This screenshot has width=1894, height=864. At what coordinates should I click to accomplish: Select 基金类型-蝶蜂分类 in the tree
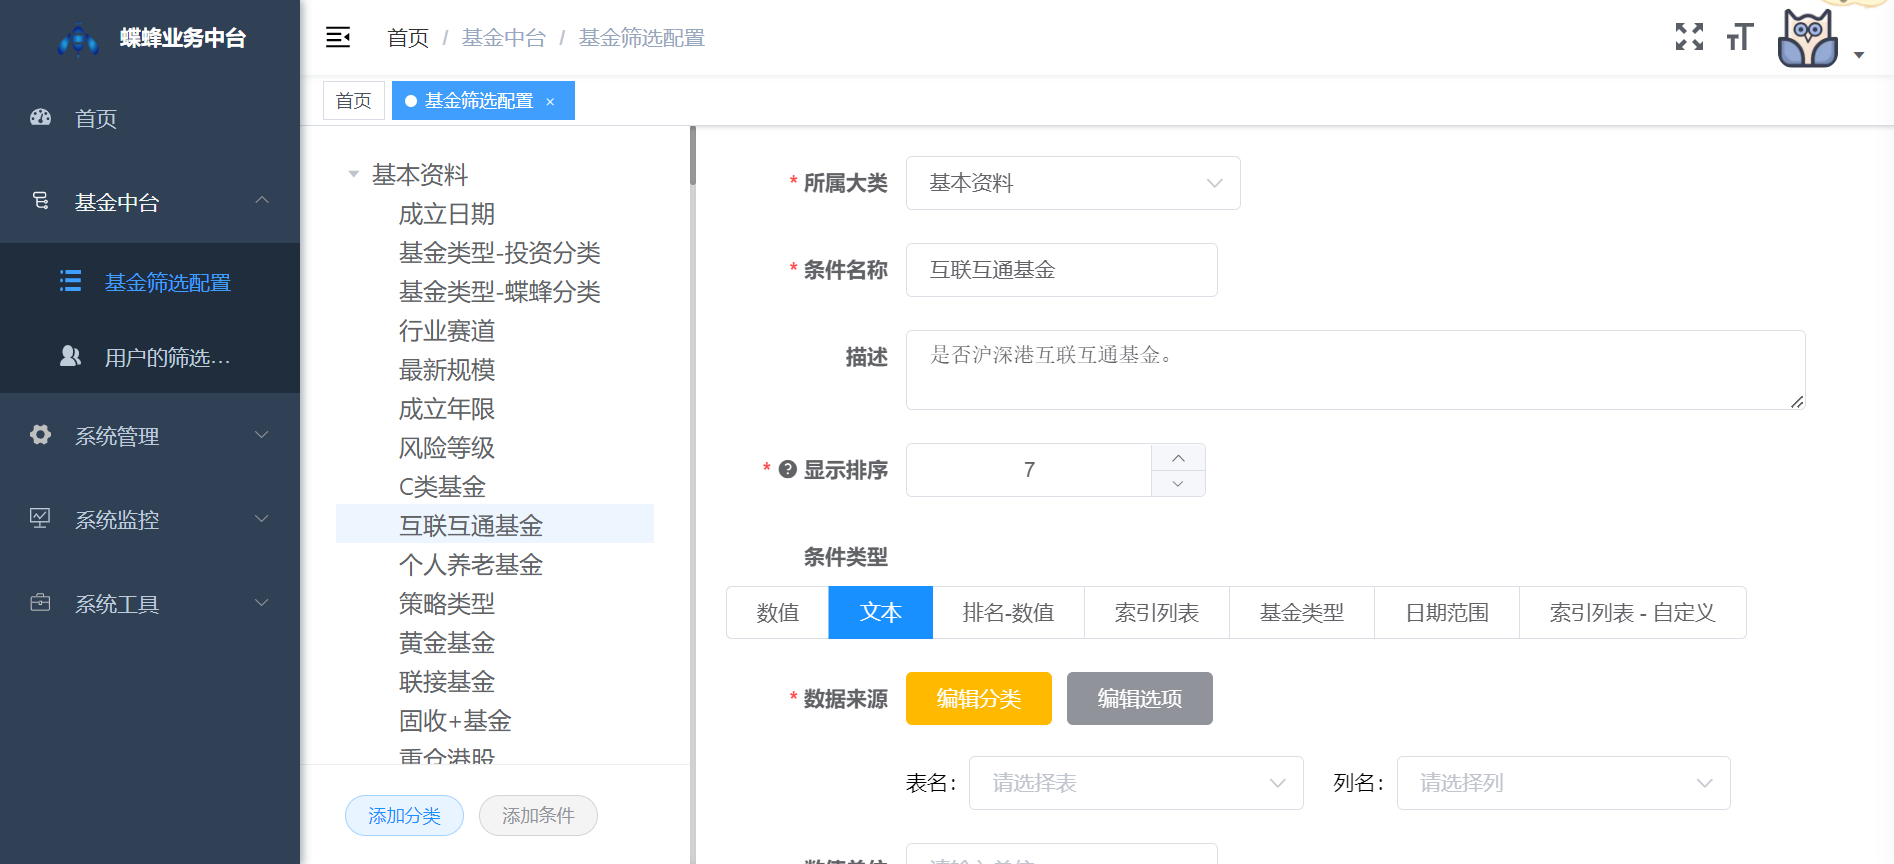500,292
